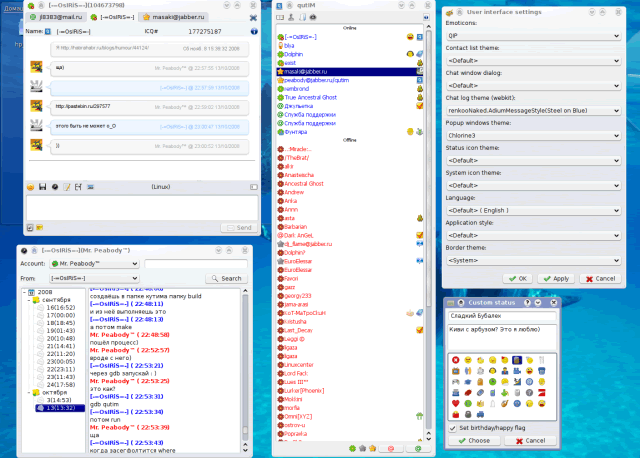Select the 3(14:53) history entry under октября
This screenshot has height=458, width=640.
tap(59, 400)
